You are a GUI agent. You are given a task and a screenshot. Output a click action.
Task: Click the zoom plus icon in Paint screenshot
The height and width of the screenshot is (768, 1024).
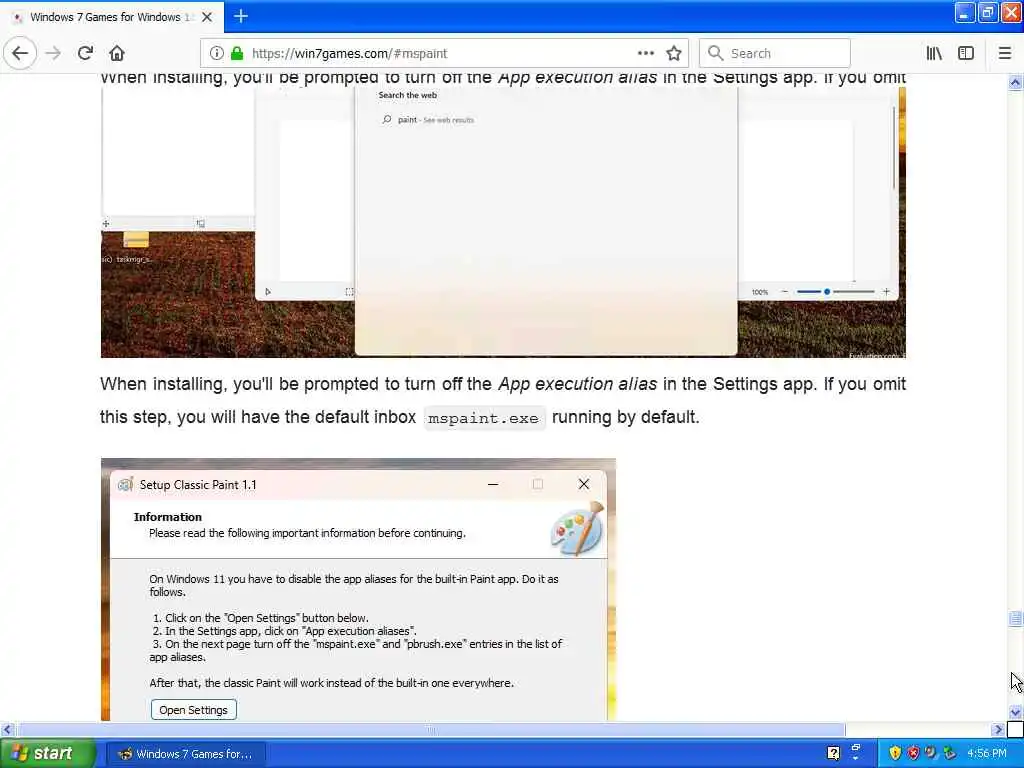886,292
